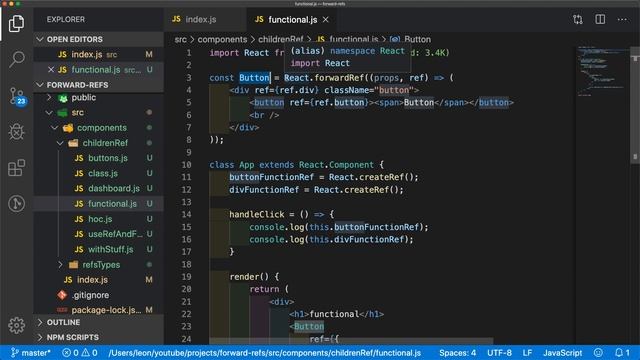This screenshot has width=640, height=360.
Task: Click divFunctionRef on line 12
Action: 264,190
